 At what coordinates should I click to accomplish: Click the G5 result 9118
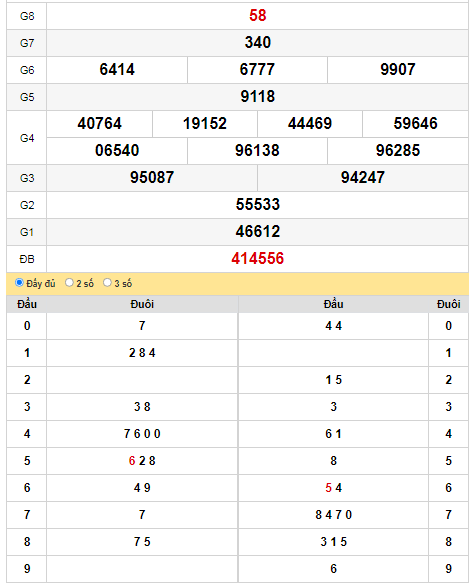coord(258,97)
